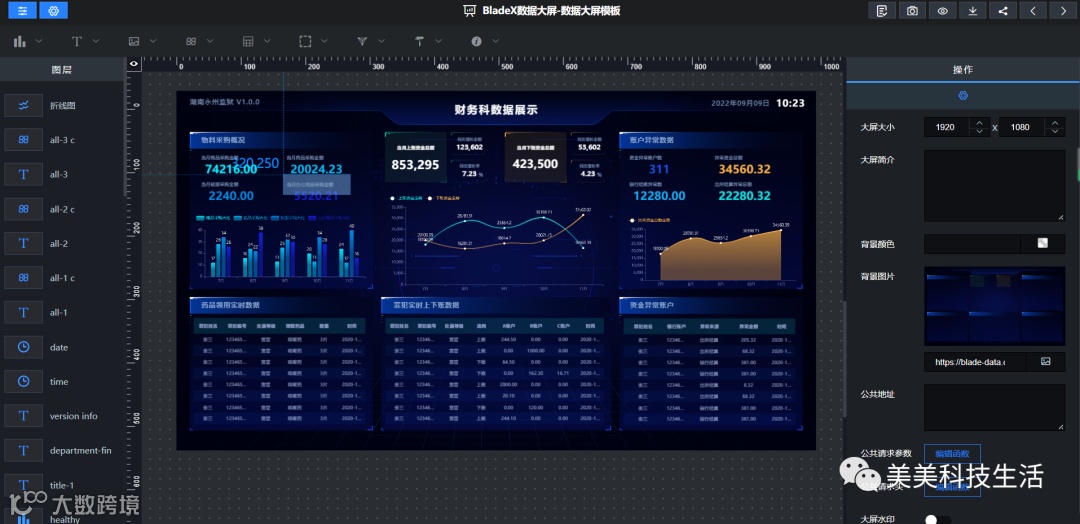Click the 背景颜色 color value field

973,243
